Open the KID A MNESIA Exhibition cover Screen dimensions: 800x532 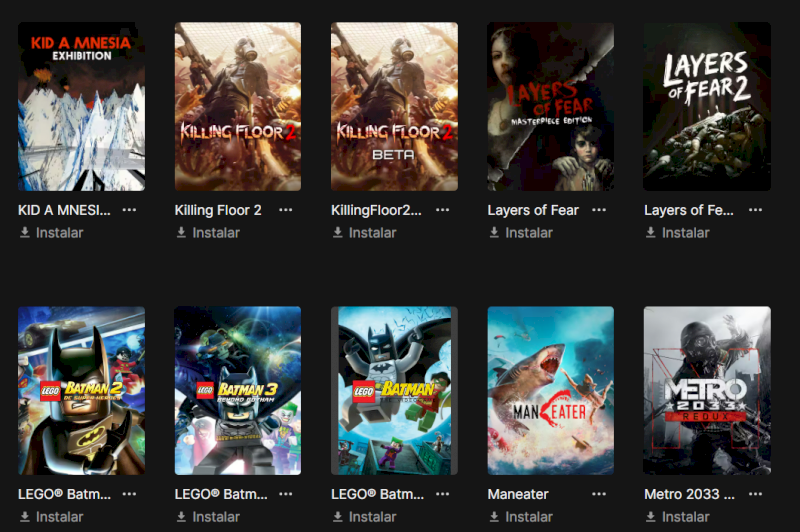(x=82, y=106)
